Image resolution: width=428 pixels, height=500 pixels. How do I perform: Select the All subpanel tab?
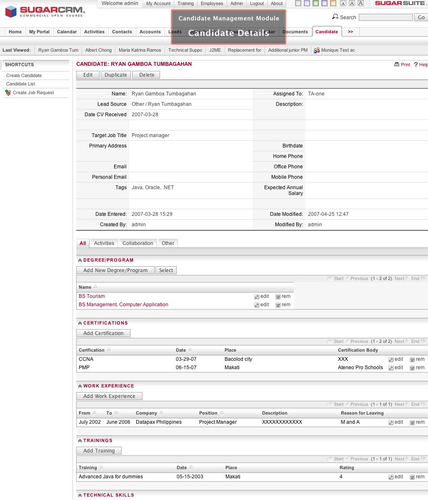pos(83,243)
